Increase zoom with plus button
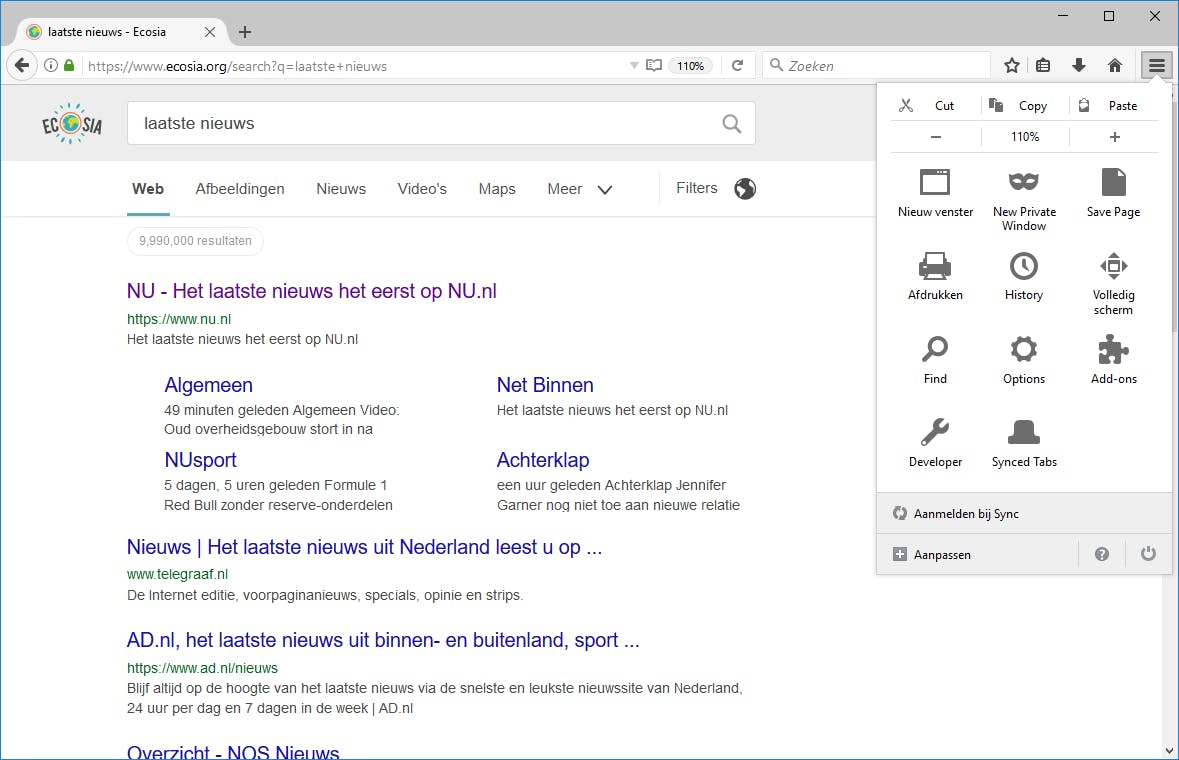This screenshot has width=1179, height=760. coord(1114,137)
